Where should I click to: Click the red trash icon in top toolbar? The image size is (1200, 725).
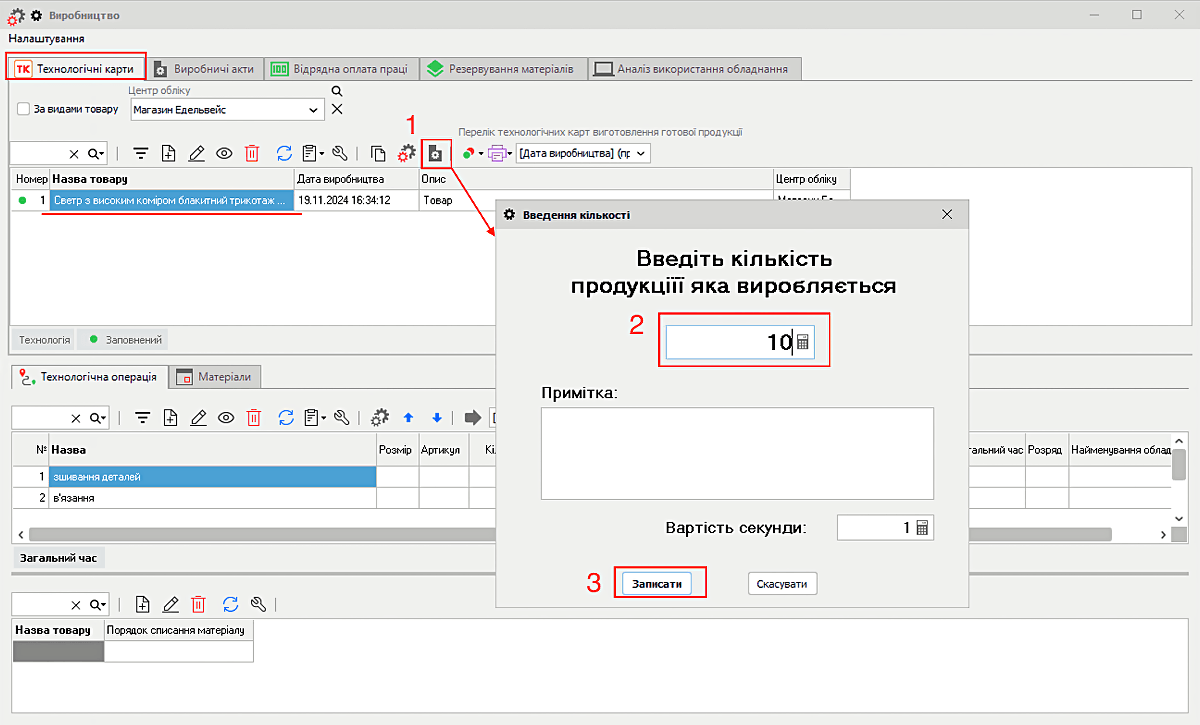point(252,153)
